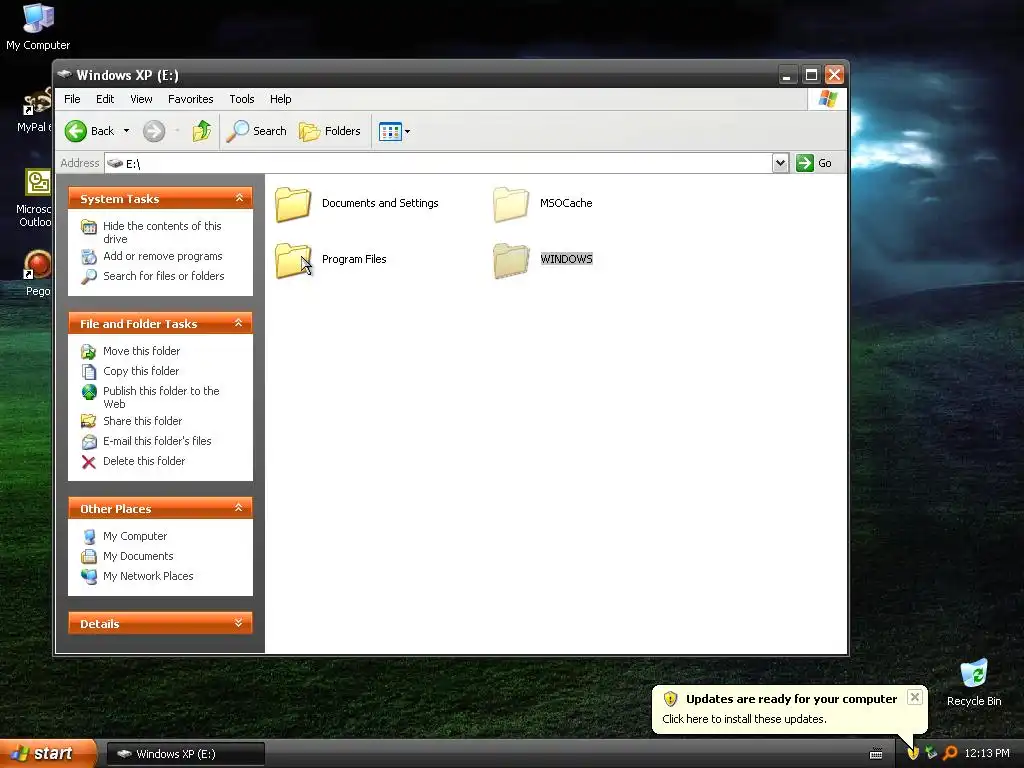
Task: Click Publish this folder to the Web
Action: pos(161,397)
